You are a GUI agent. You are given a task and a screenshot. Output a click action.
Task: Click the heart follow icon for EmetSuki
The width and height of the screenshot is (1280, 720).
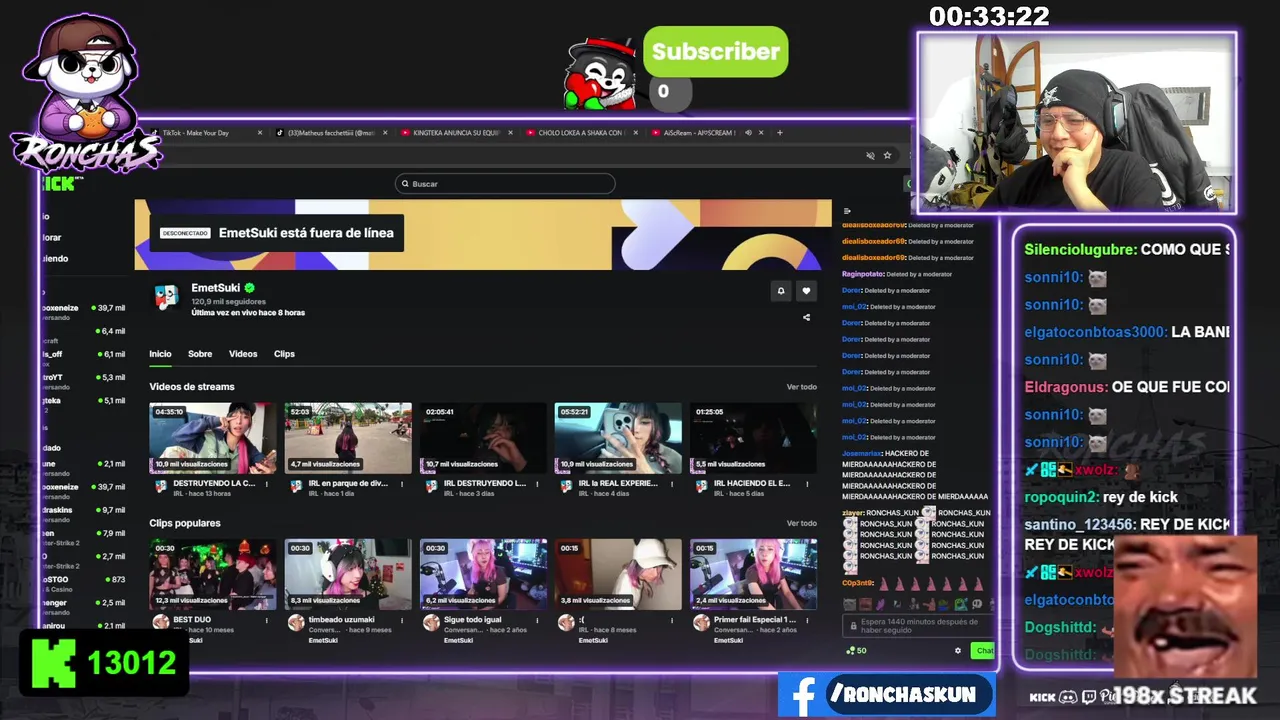(x=806, y=291)
